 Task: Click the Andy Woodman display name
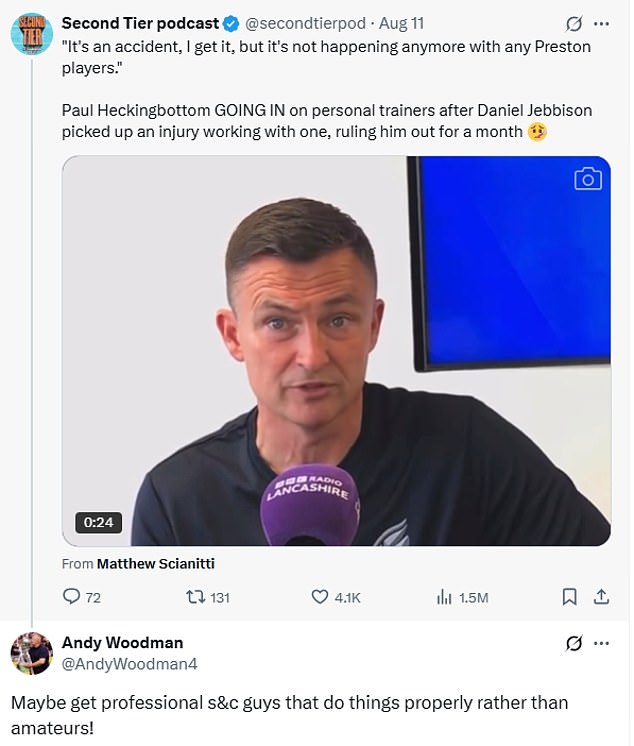122,642
